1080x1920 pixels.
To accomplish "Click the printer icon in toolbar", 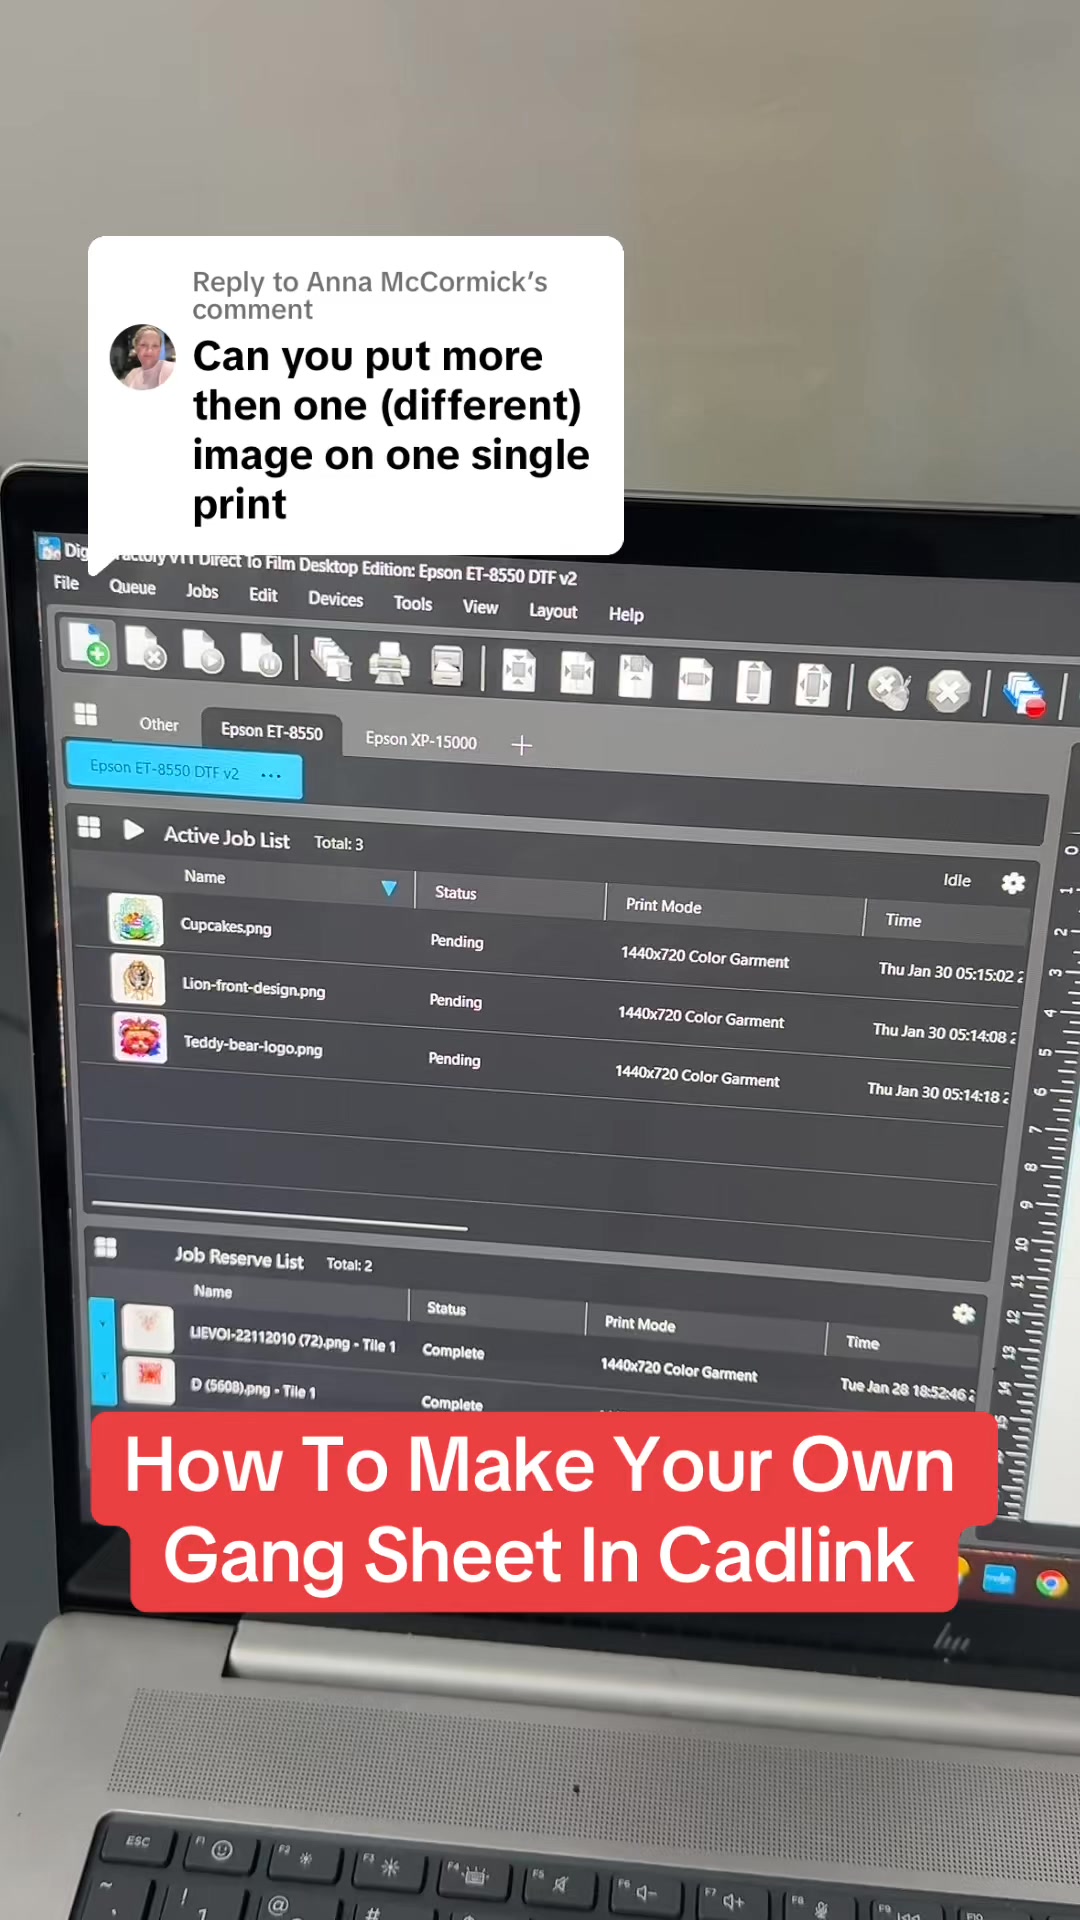I will click(389, 664).
